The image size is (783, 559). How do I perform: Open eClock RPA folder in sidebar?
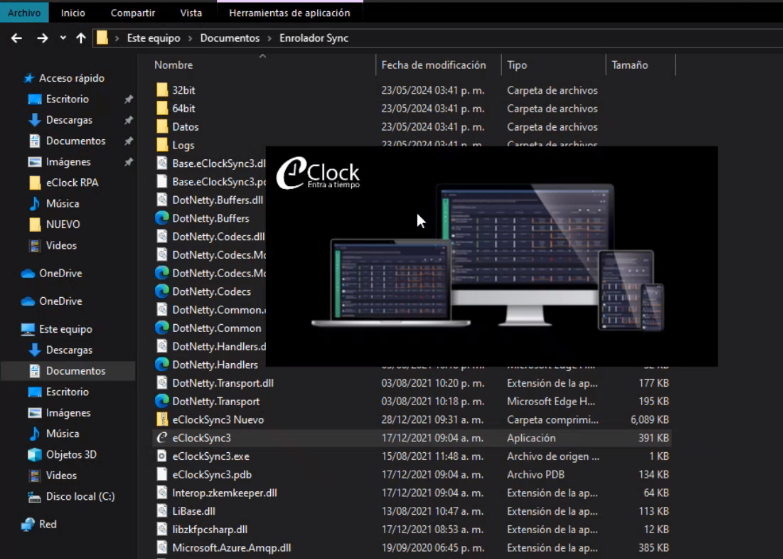[x=72, y=183]
